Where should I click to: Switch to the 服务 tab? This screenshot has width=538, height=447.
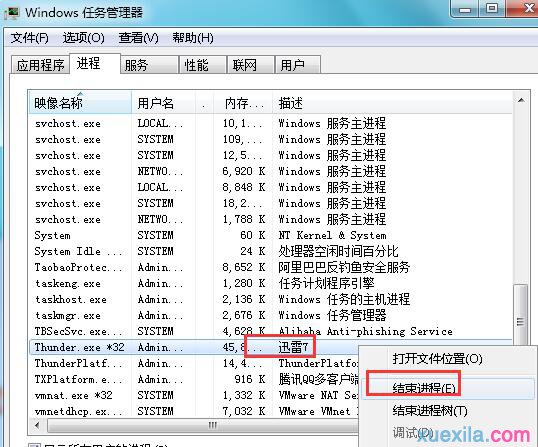(x=149, y=65)
